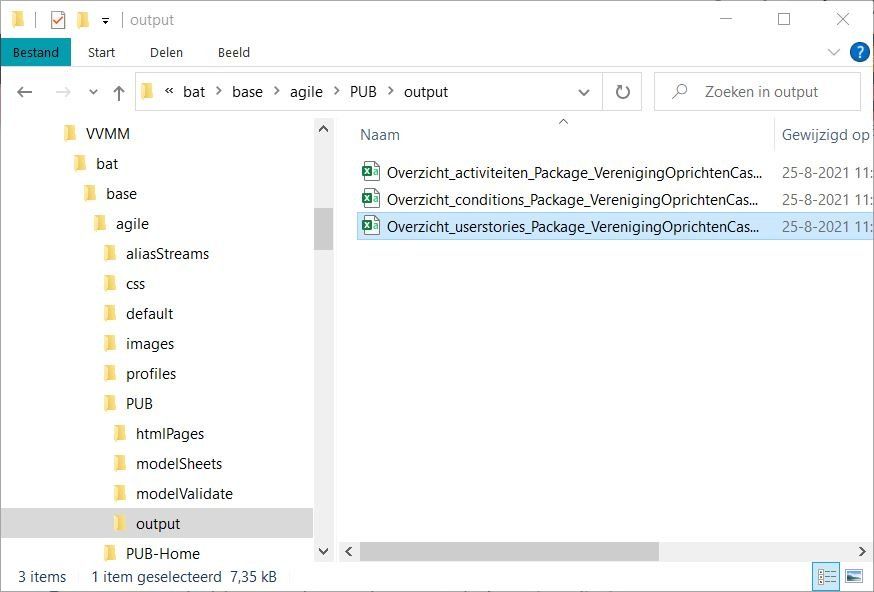Viewport: 874px width, 592px height.
Task: Open Help with the blue question mark icon
Action: point(860,52)
